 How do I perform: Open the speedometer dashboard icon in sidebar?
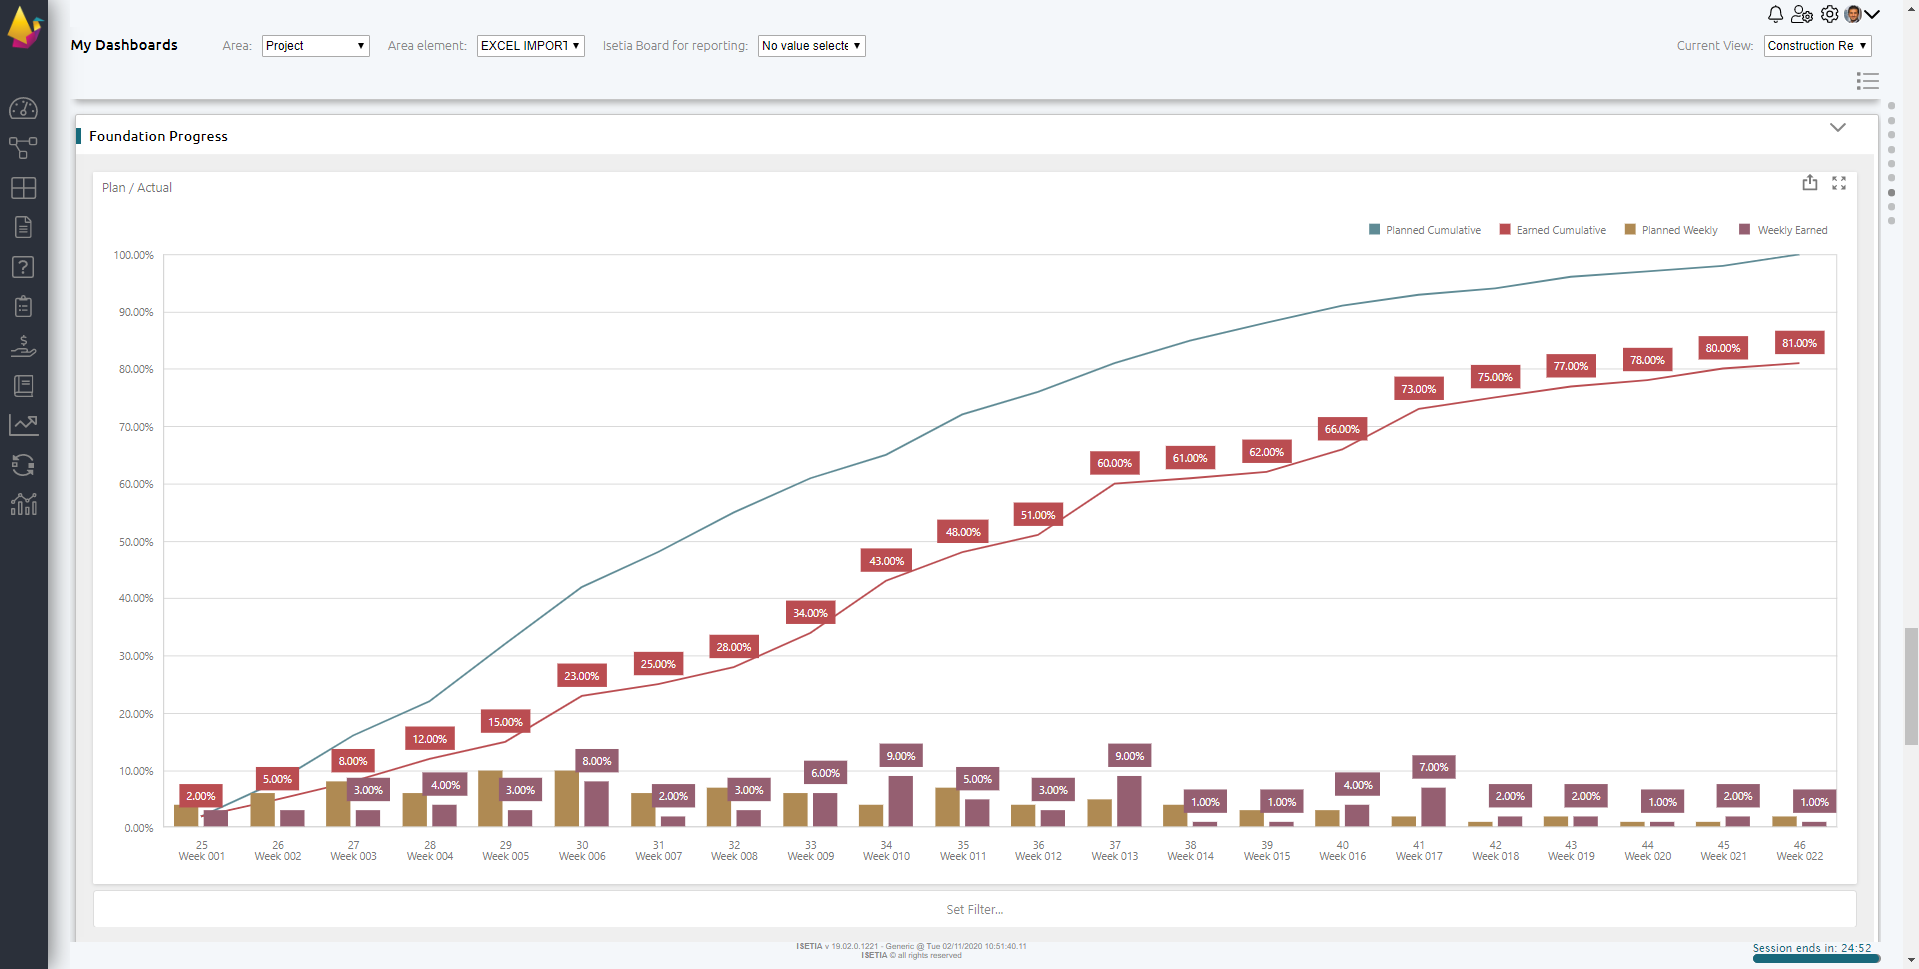point(23,108)
